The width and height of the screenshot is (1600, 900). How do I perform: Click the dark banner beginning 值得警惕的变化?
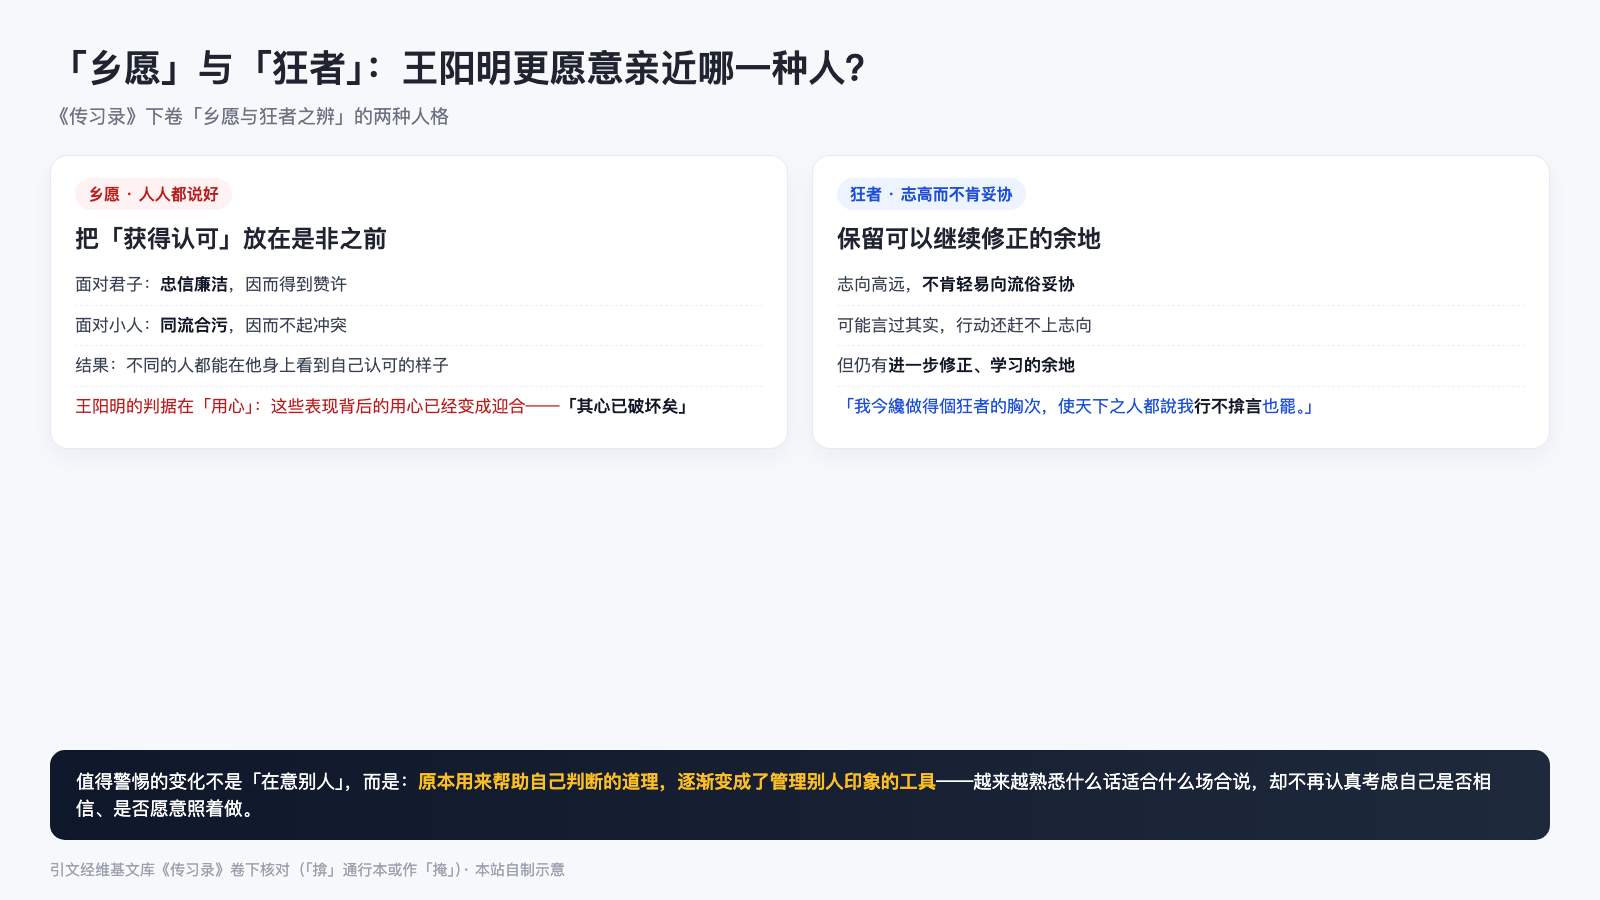click(x=800, y=795)
